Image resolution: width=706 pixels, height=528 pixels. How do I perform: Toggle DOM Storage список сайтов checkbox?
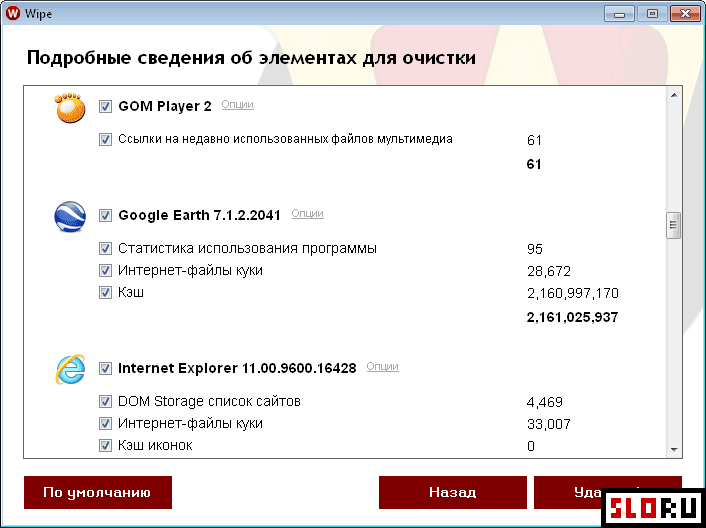[105, 401]
